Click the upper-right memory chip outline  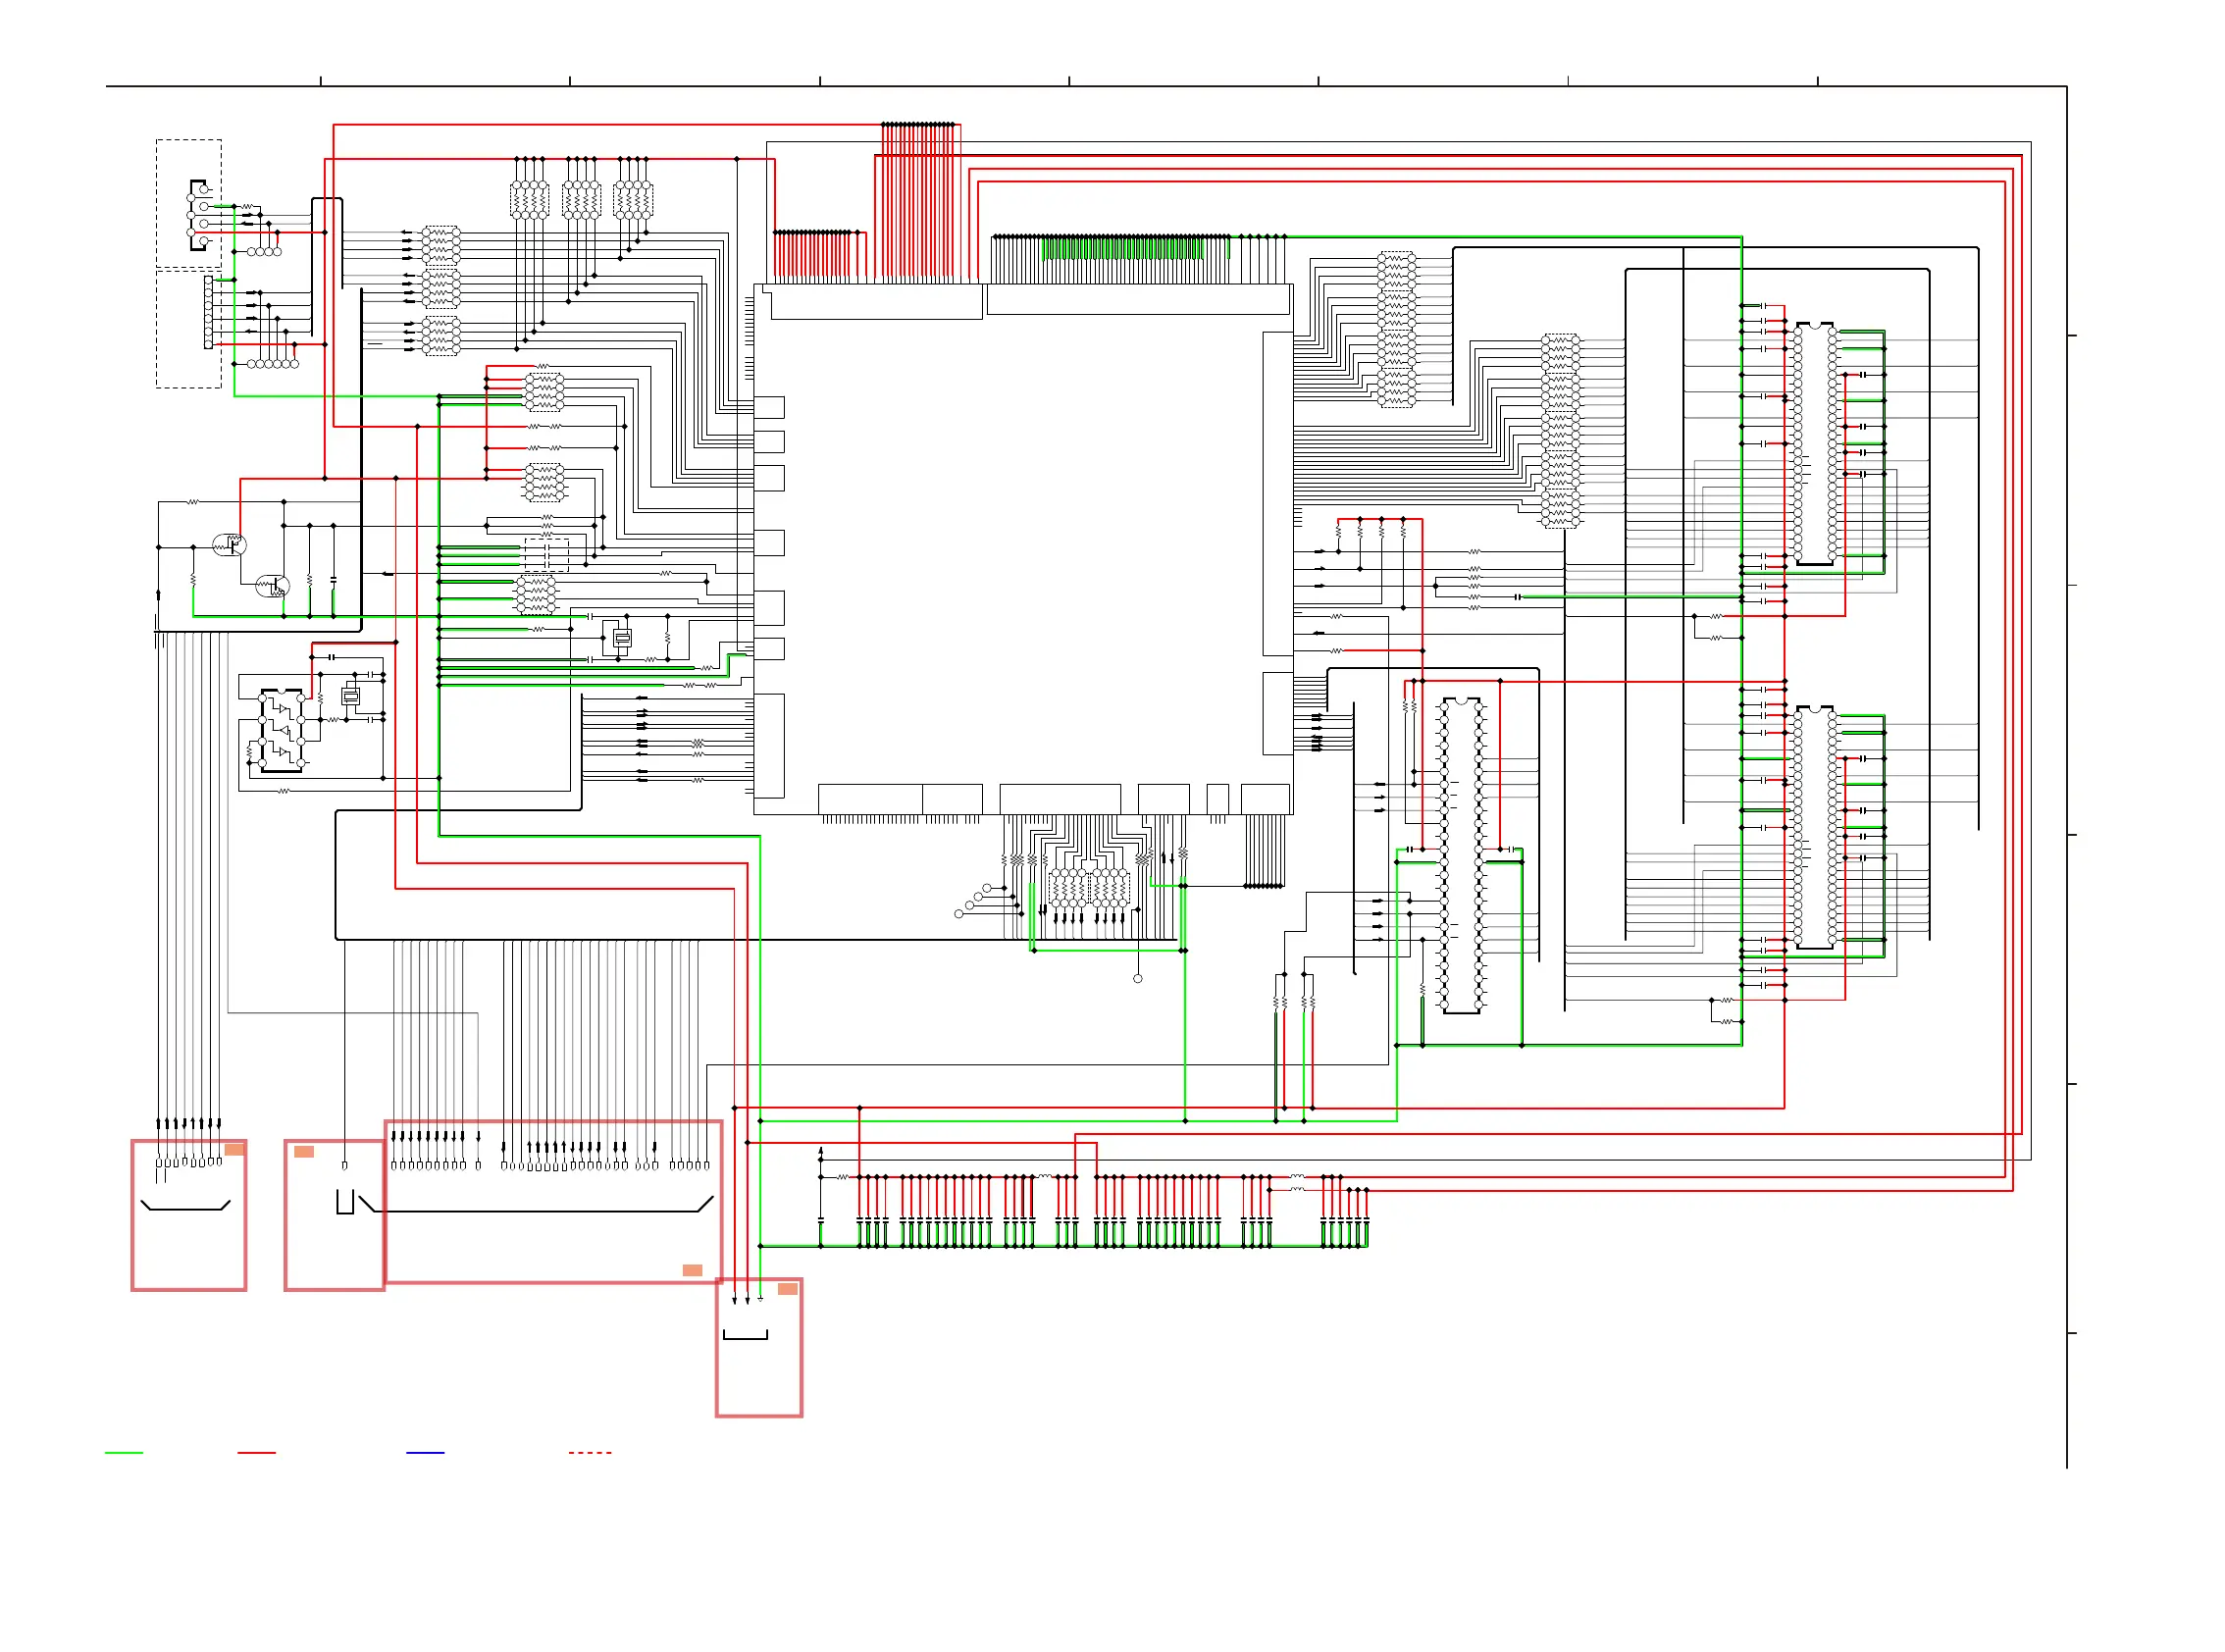[x=1814, y=444]
